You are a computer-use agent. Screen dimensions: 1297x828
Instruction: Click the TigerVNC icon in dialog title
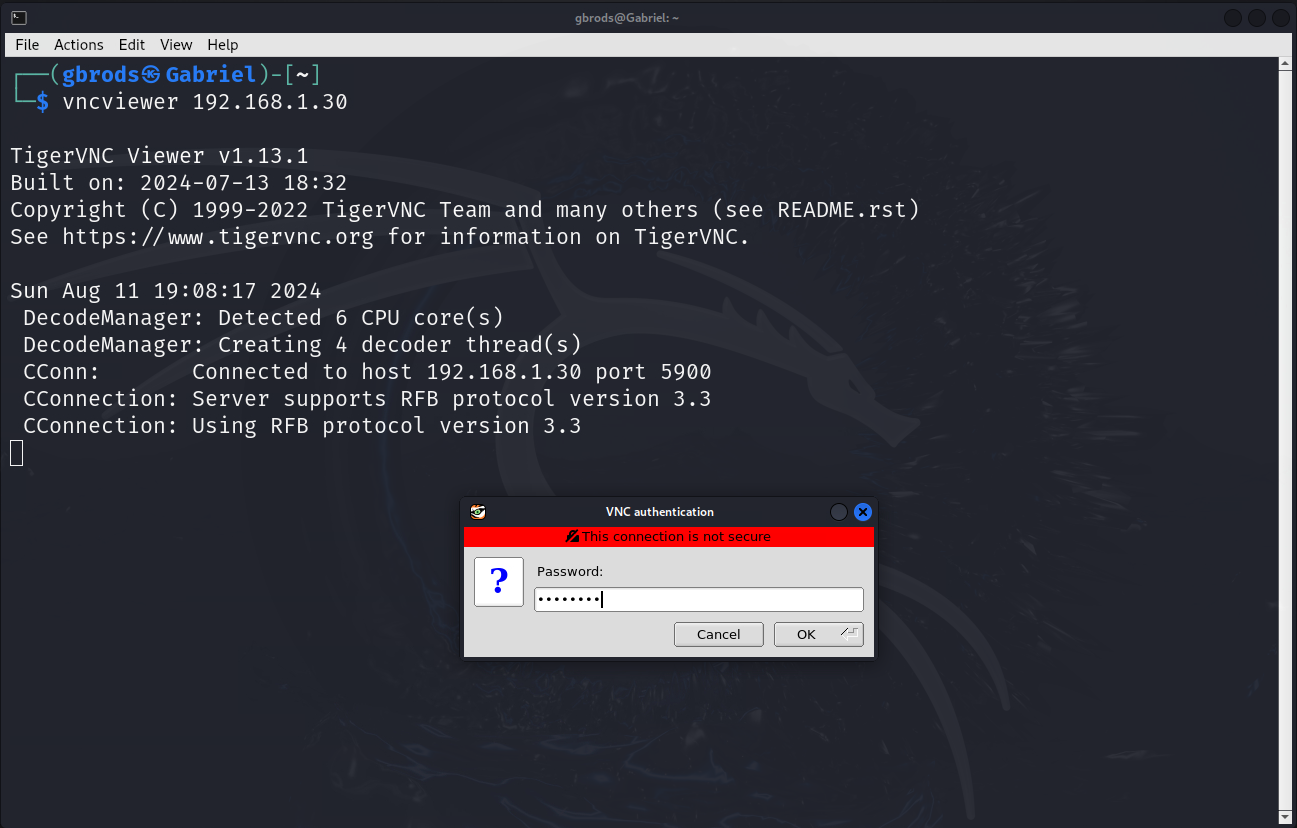click(x=478, y=512)
